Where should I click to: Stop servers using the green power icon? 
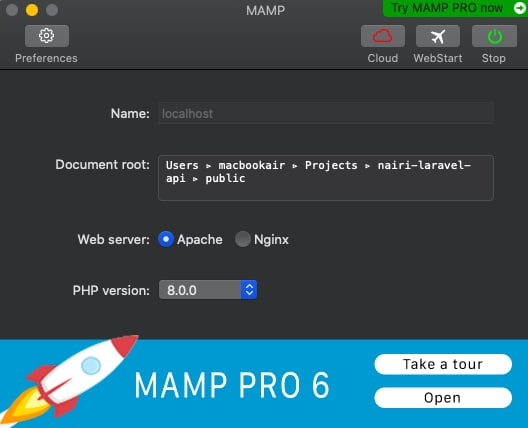494,36
